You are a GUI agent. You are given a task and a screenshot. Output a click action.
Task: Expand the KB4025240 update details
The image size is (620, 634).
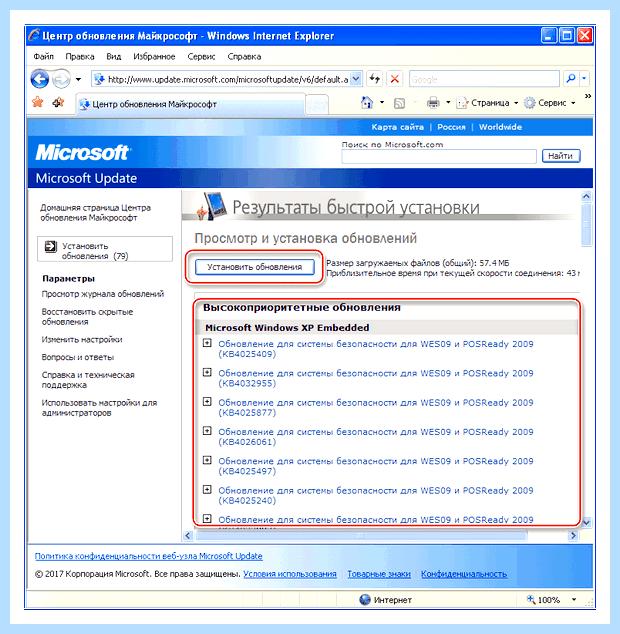point(207,490)
